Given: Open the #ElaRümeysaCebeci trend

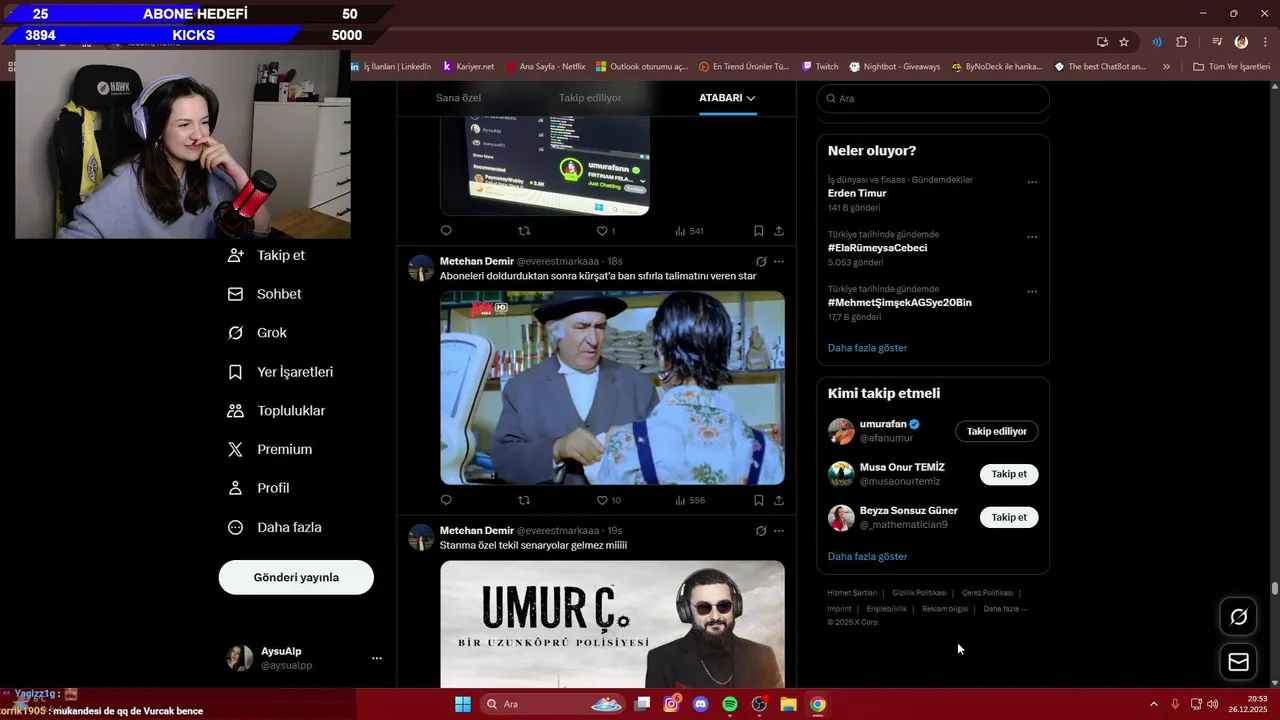Looking at the screenshot, I should [877, 248].
